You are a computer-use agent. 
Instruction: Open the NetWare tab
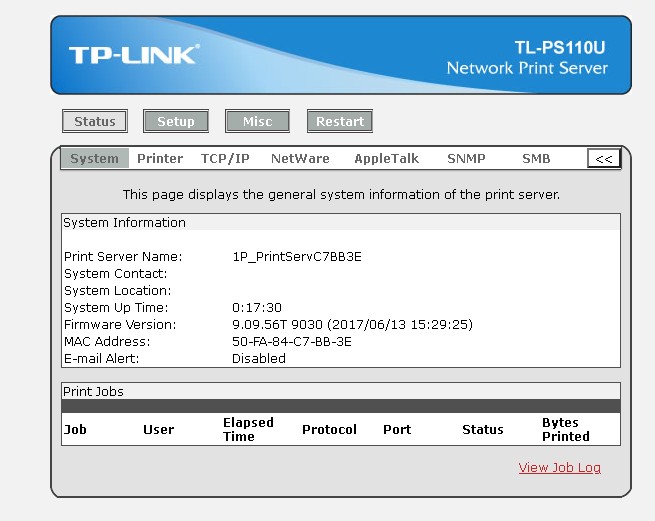pos(300,158)
